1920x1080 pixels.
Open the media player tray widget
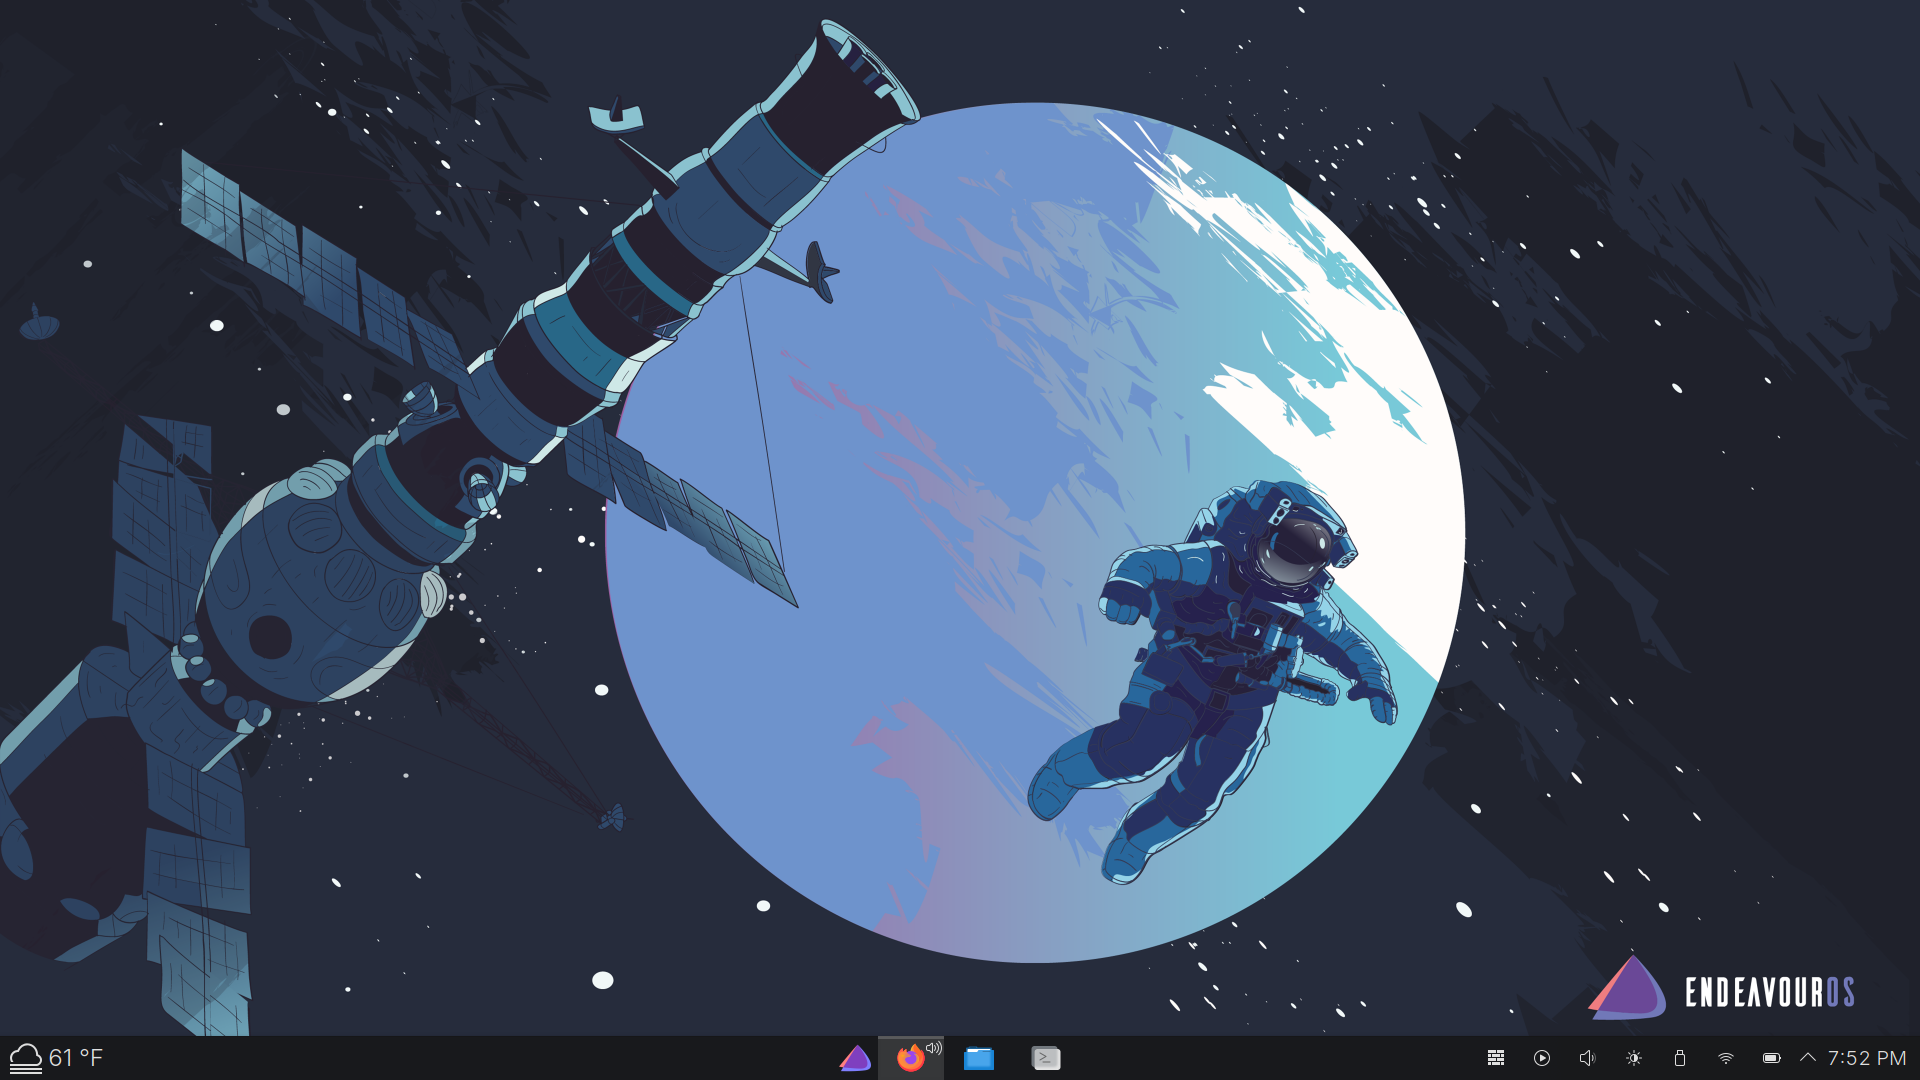1542,1058
